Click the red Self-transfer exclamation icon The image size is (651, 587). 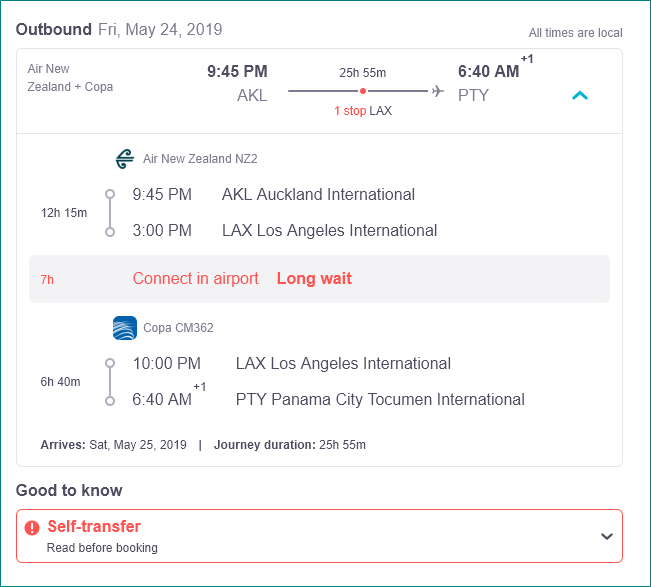[x=32, y=528]
